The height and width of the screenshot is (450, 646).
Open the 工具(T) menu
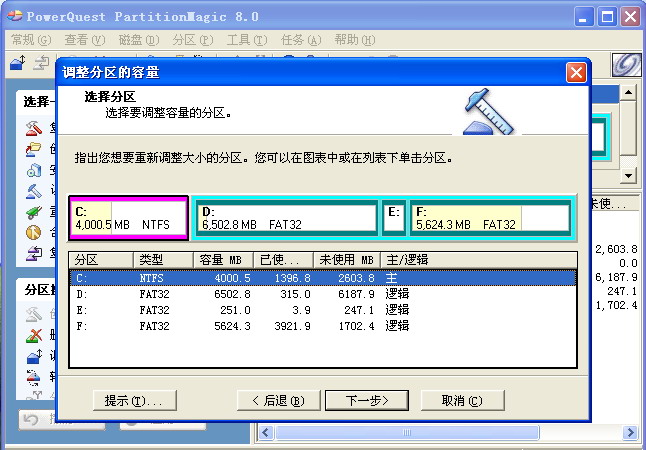[247, 40]
